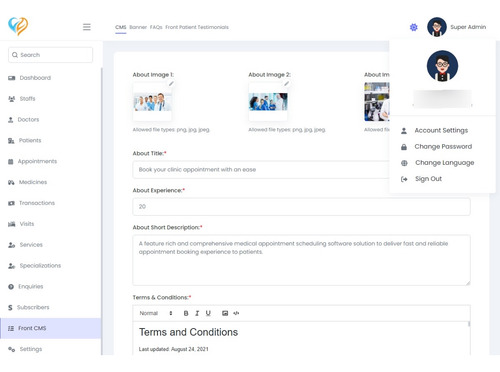The width and height of the screenshot is (500, 372).
Task: Insert image using editor toolbar icon
Action: click(225, 313)
